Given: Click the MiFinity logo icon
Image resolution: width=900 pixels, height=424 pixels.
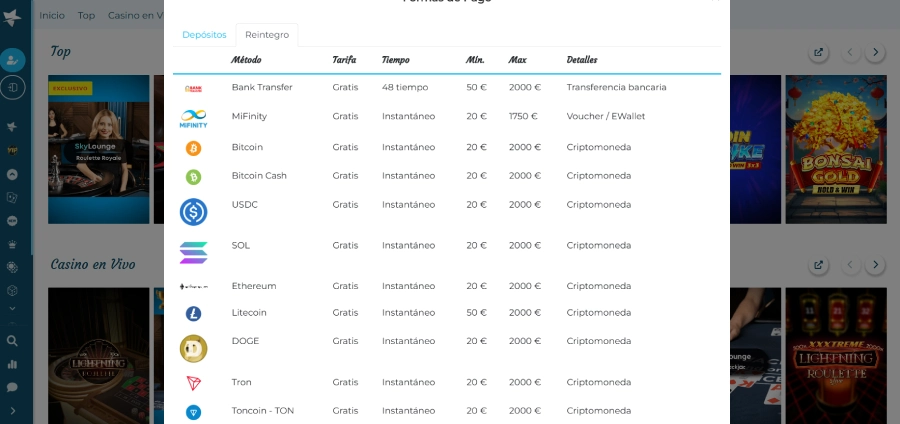Looking at the screenshot, I should pos(193,118).
